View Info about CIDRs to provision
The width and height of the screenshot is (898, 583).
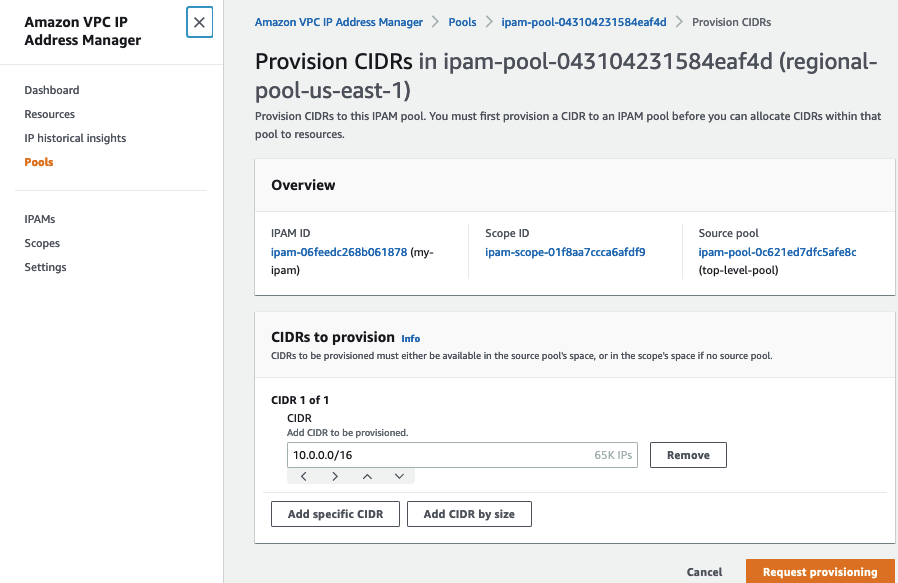410,338
